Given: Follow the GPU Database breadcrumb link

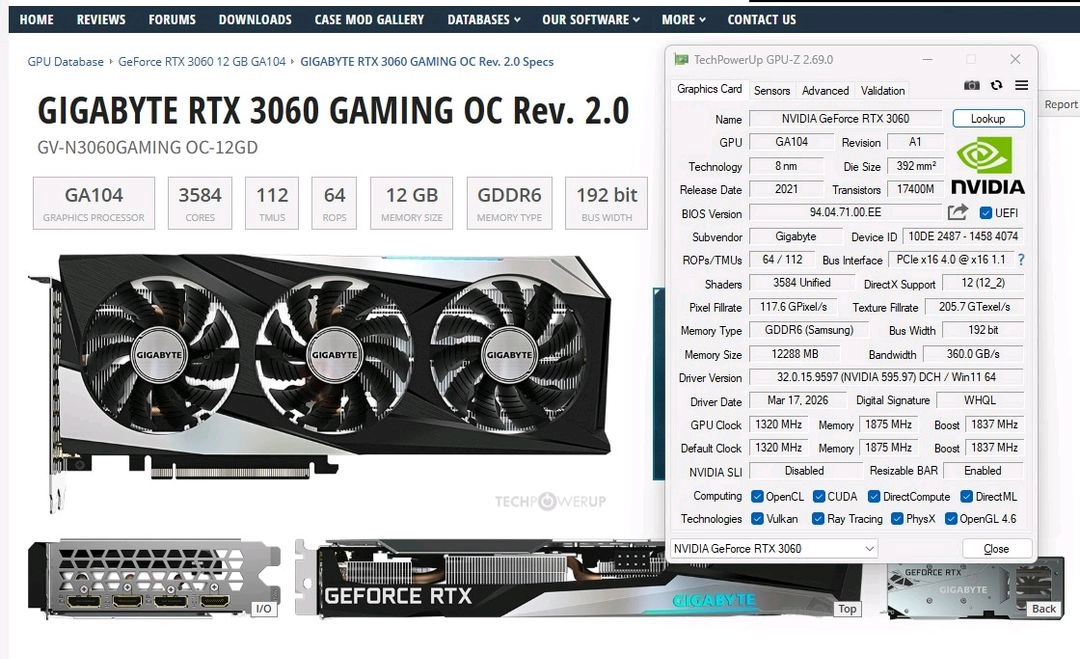Looking at the screenshot, I should click(x=65, y=61).
